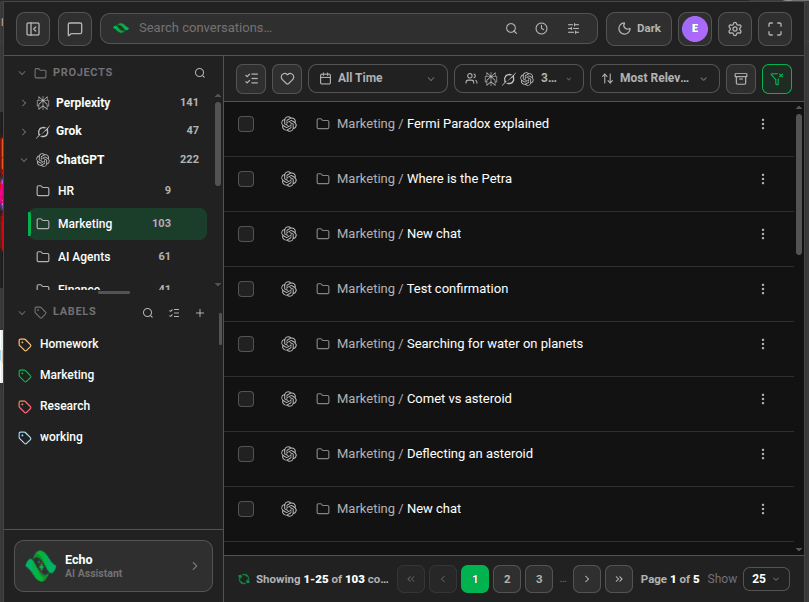Select the AI Agents folder
The height and width of the screenshot is (602, 809).
point(118,256)
